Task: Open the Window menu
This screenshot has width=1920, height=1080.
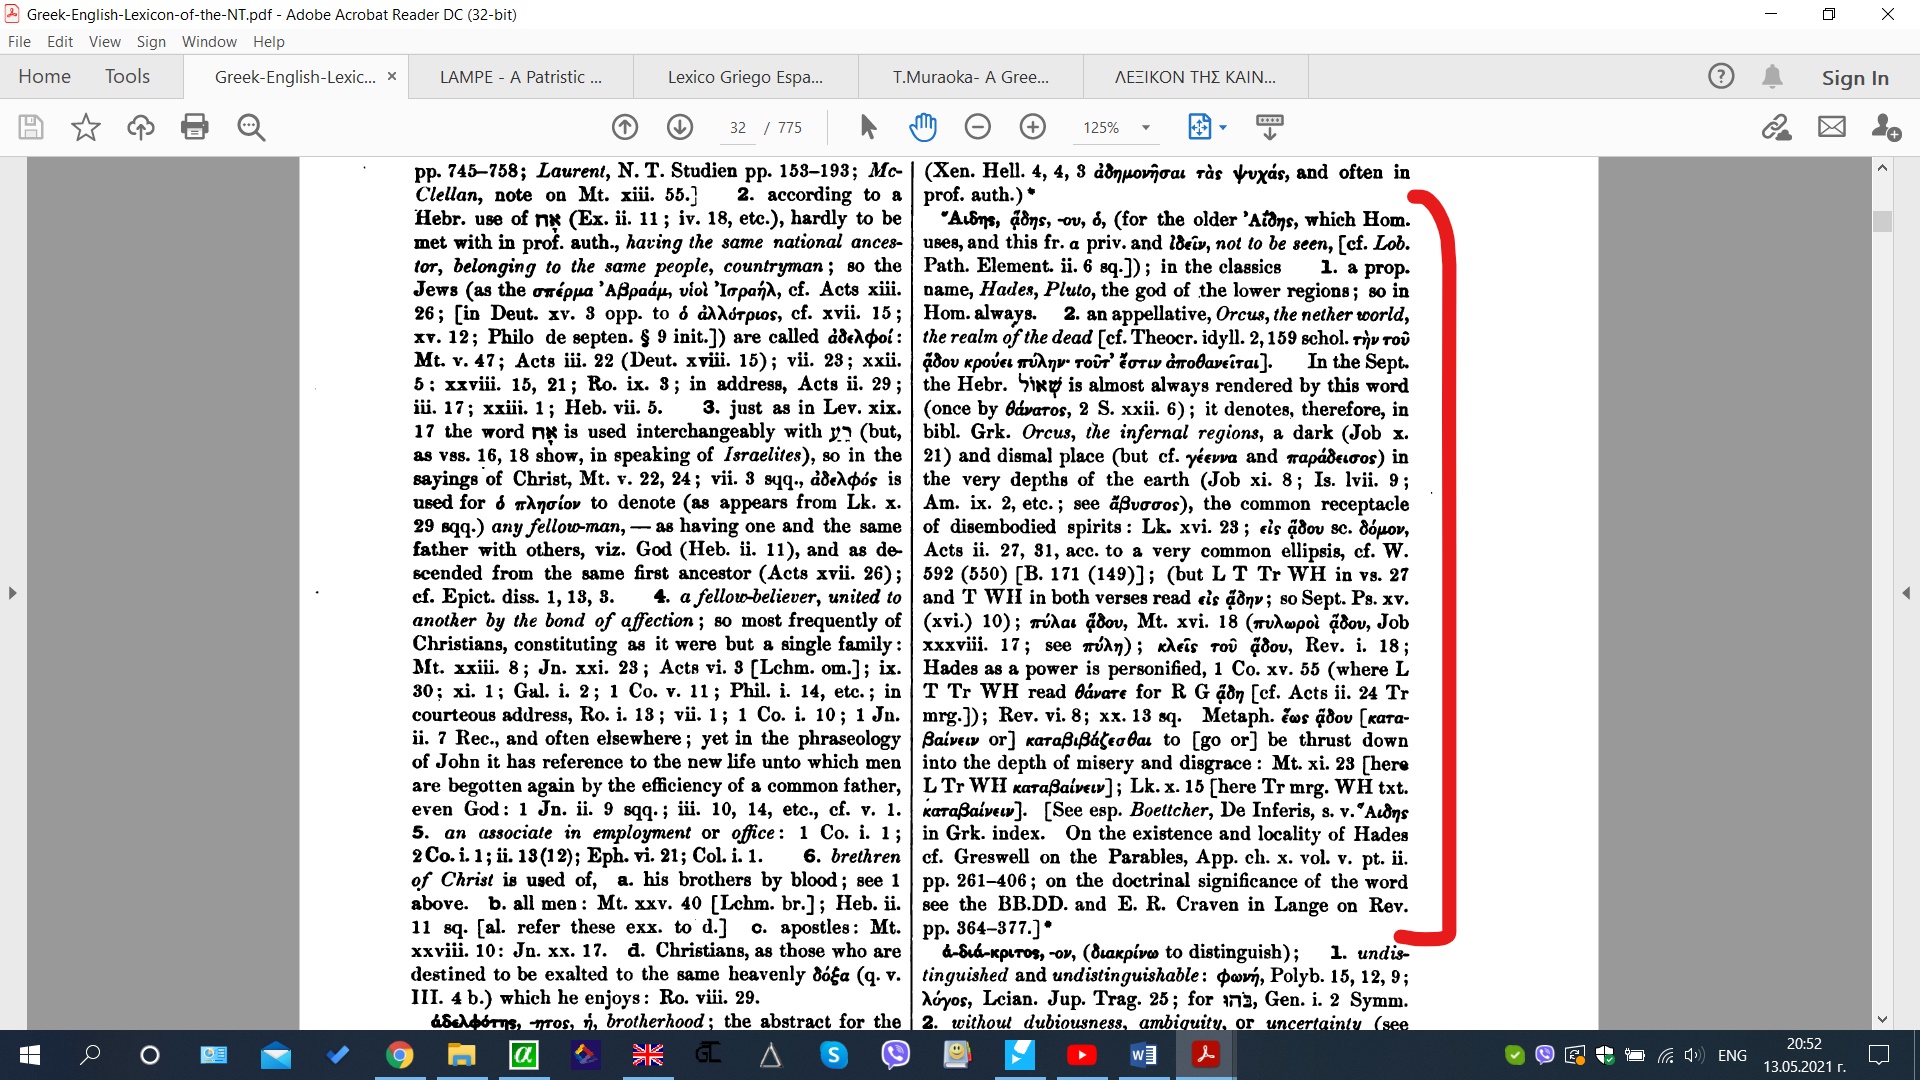Action: 209,42
